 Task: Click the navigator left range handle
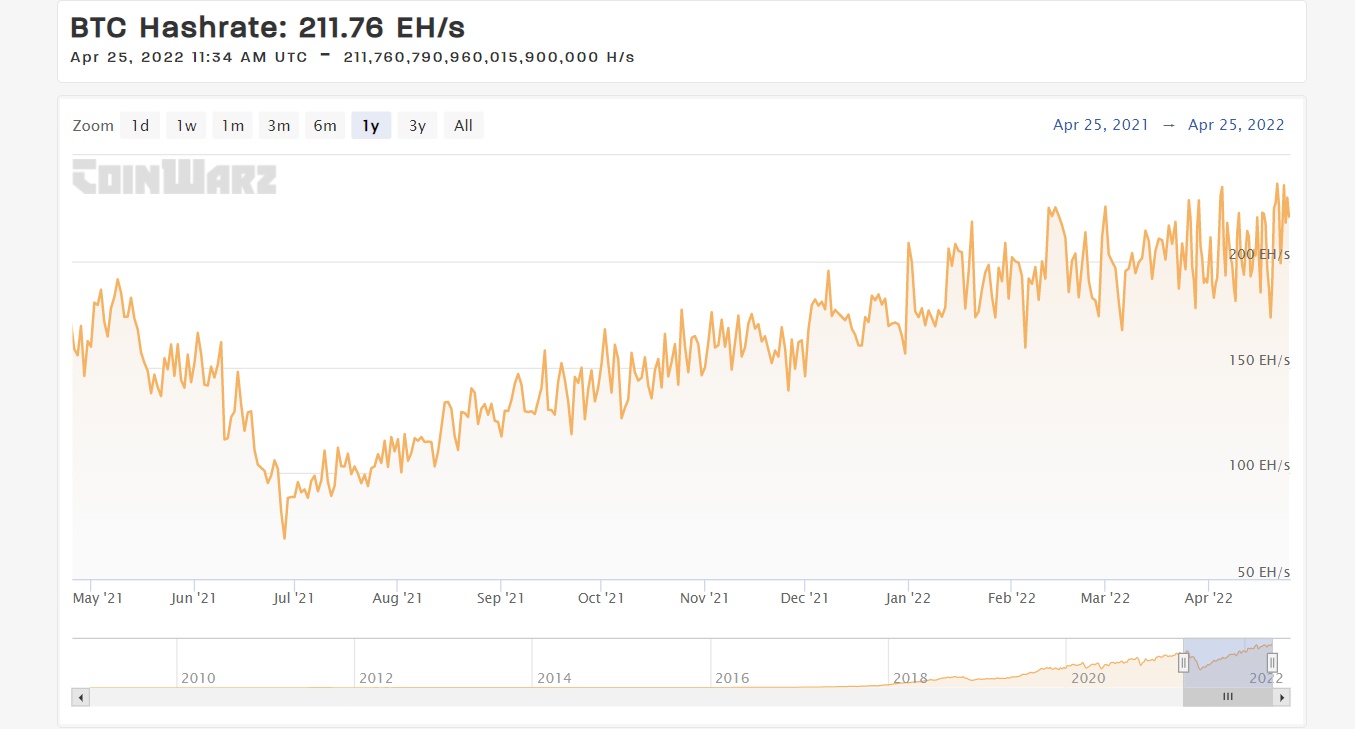[x=1183, y=662]
